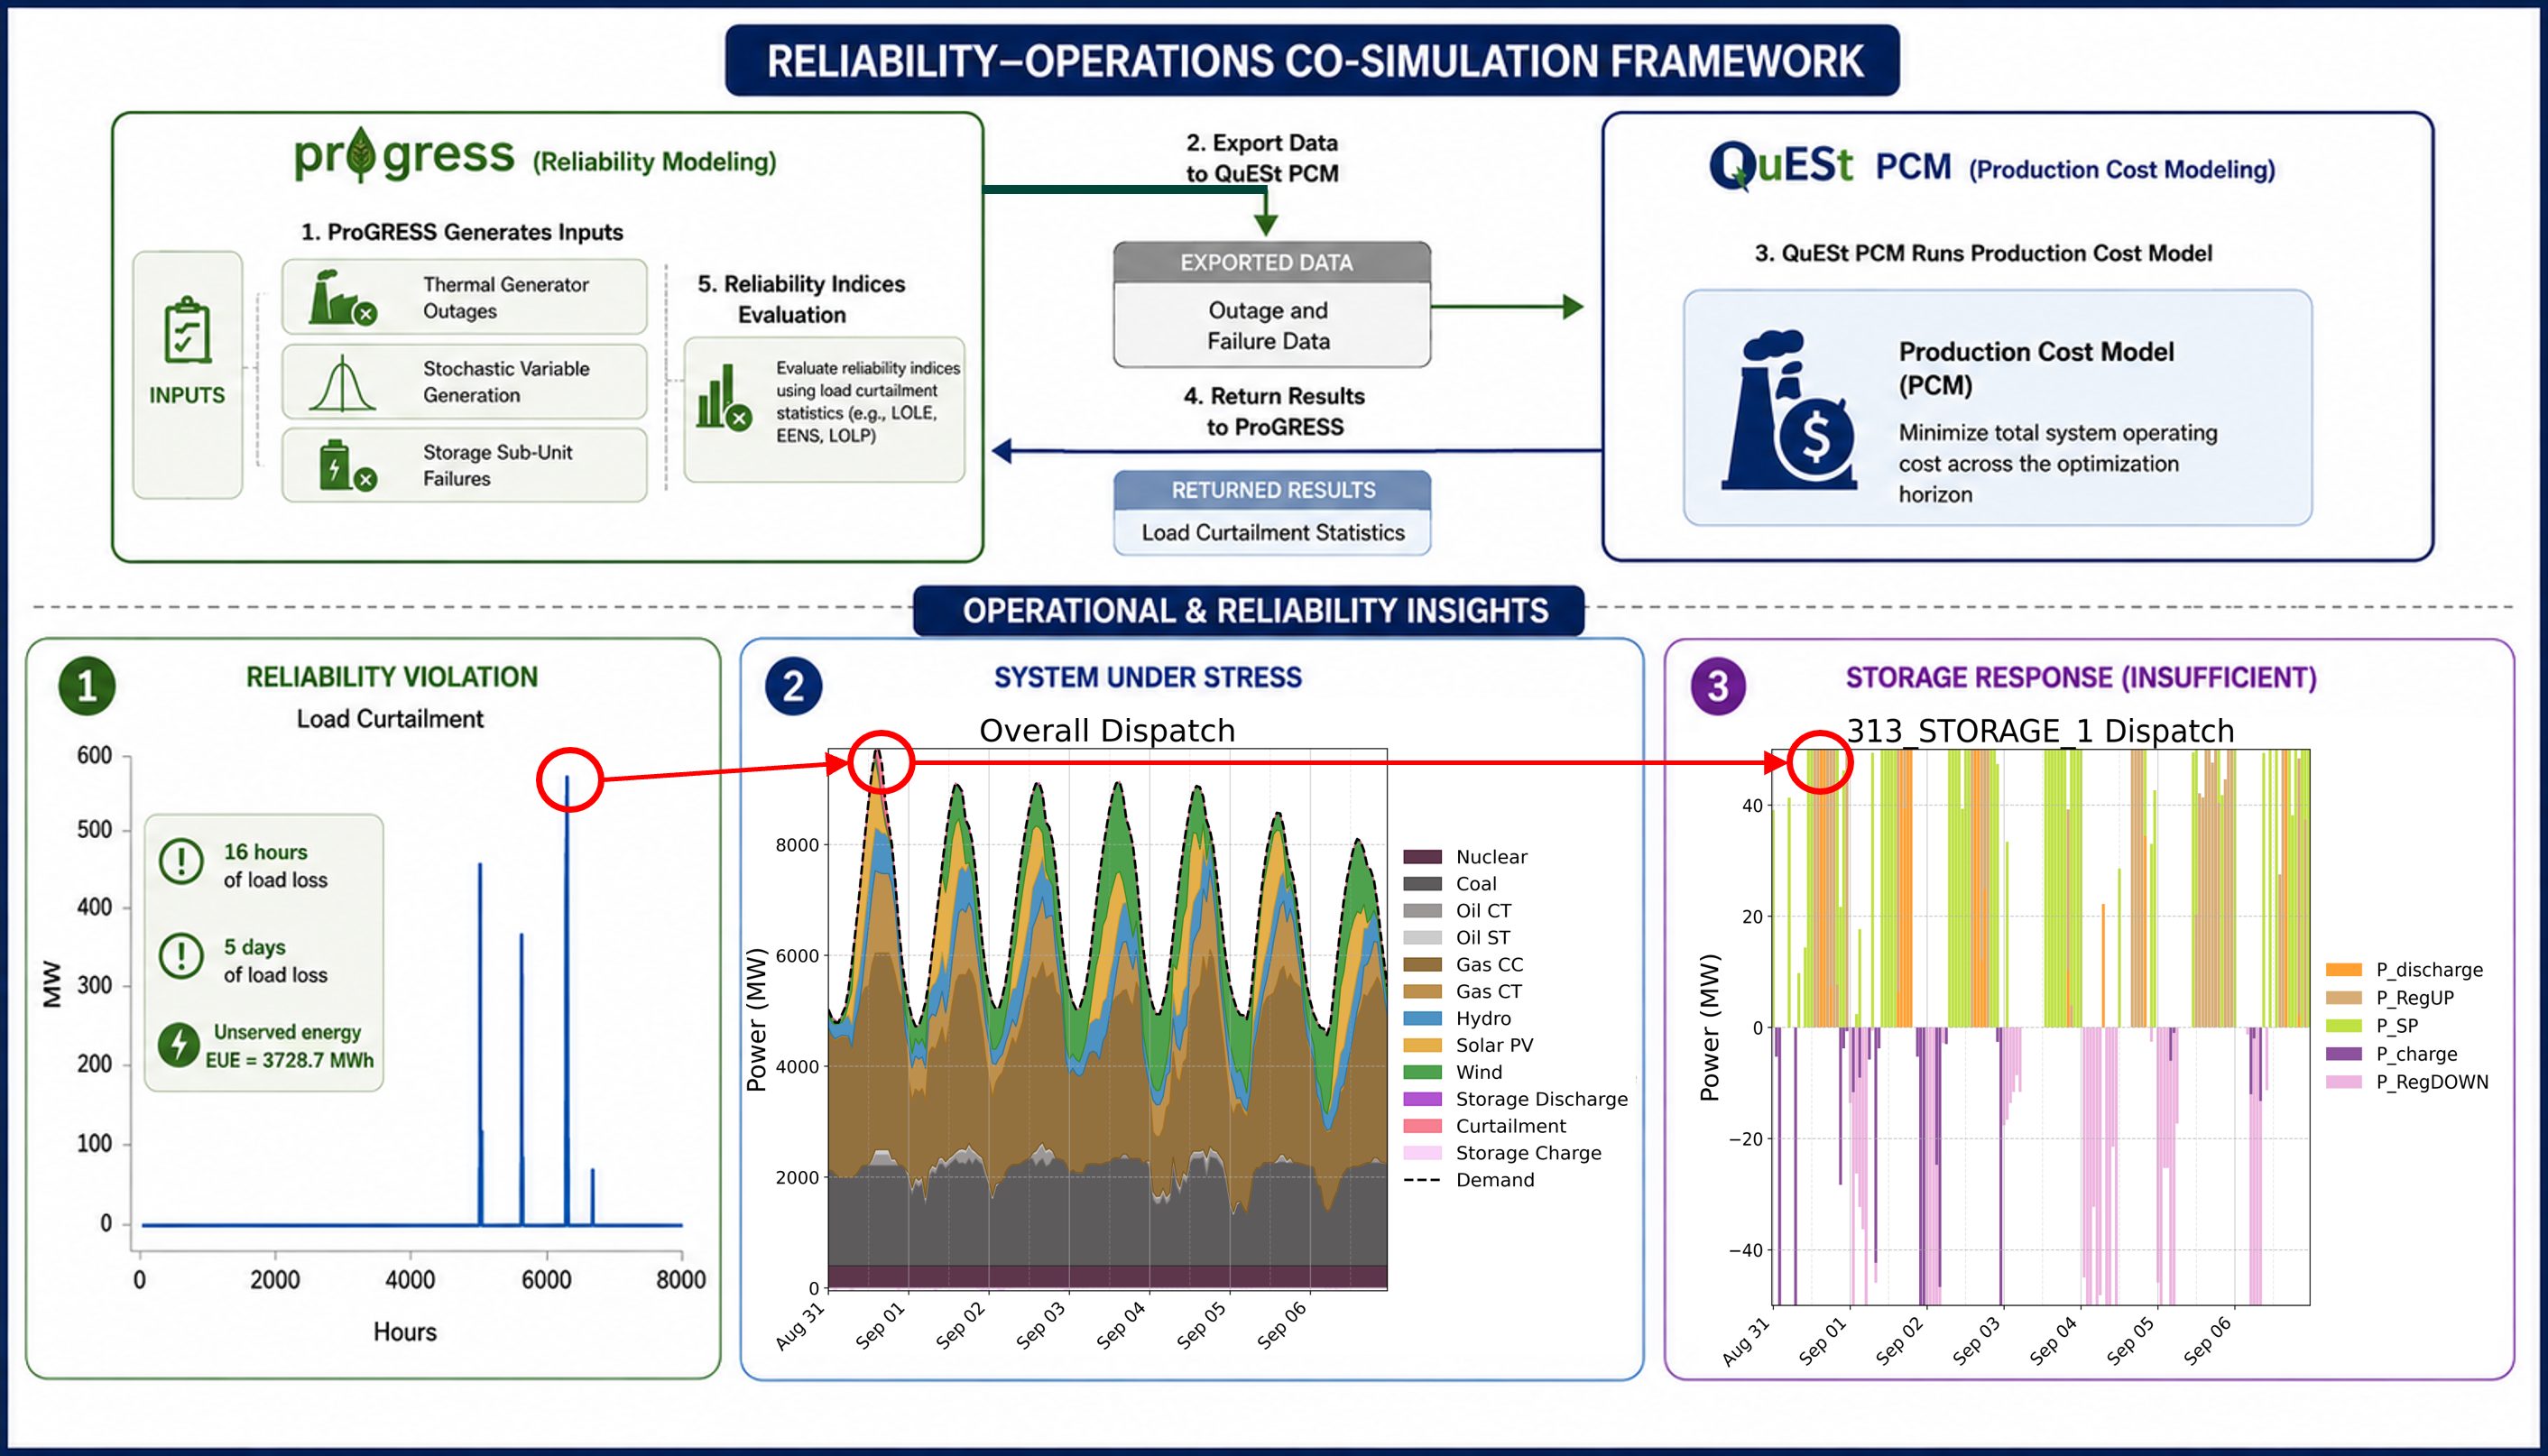Click the Oil ST legend swatch
This screenshot has width=2548, height=1456.
pyautogui.click(x=1422, y=938)
